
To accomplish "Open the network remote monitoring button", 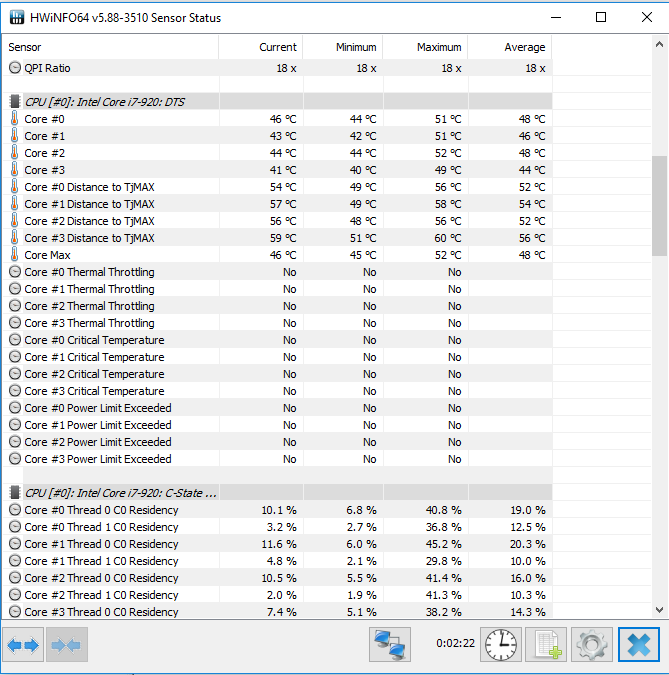I will pos(390,644).
